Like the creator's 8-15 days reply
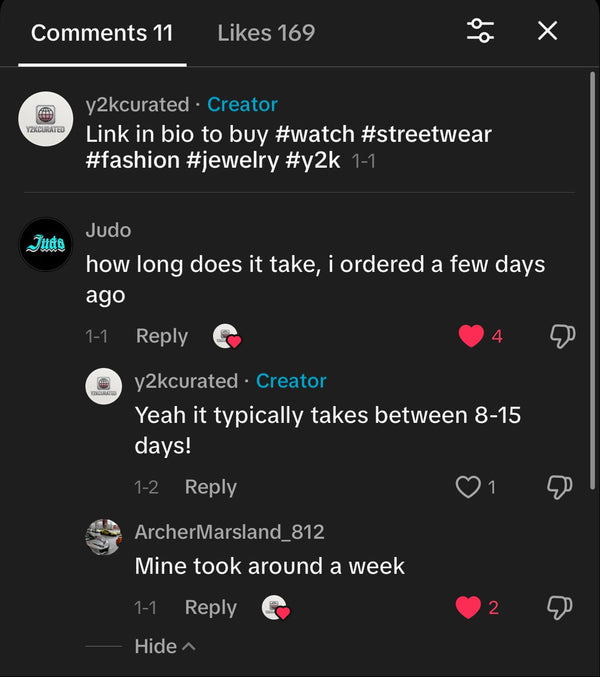Image resolution: width=600 pixels, height=677 pixels. (x=468, y=487)
